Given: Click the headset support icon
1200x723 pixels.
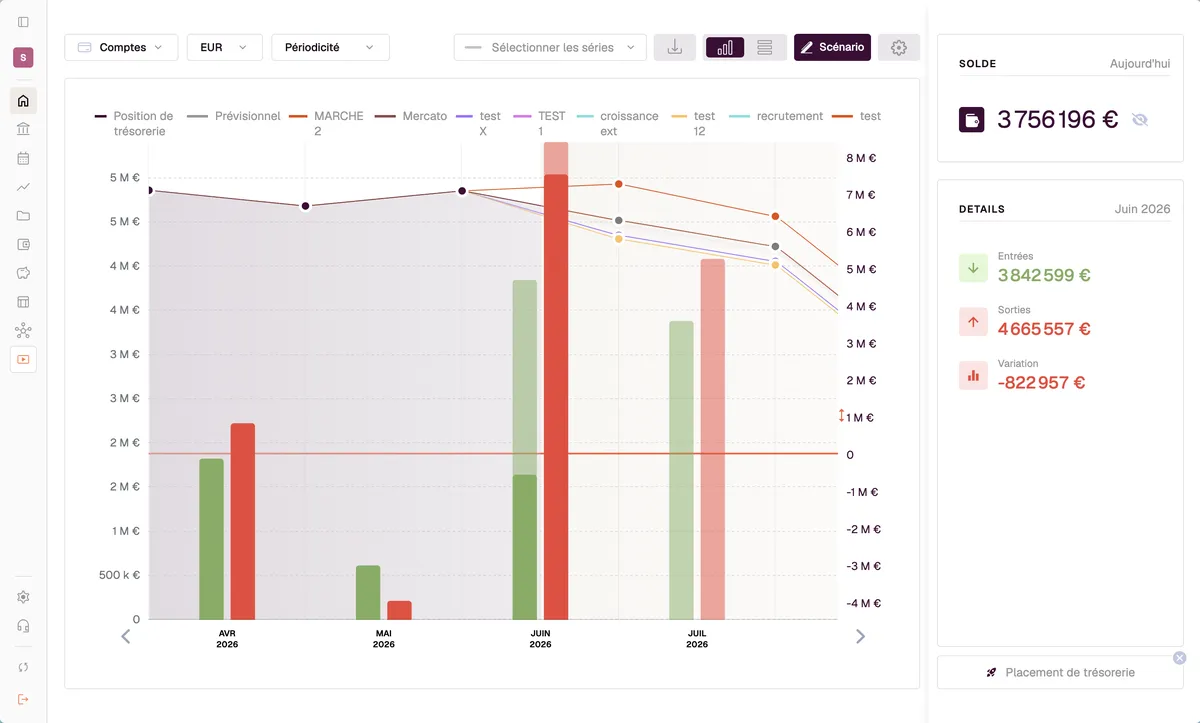Looking at the screenshot, I should pos(23,626).
